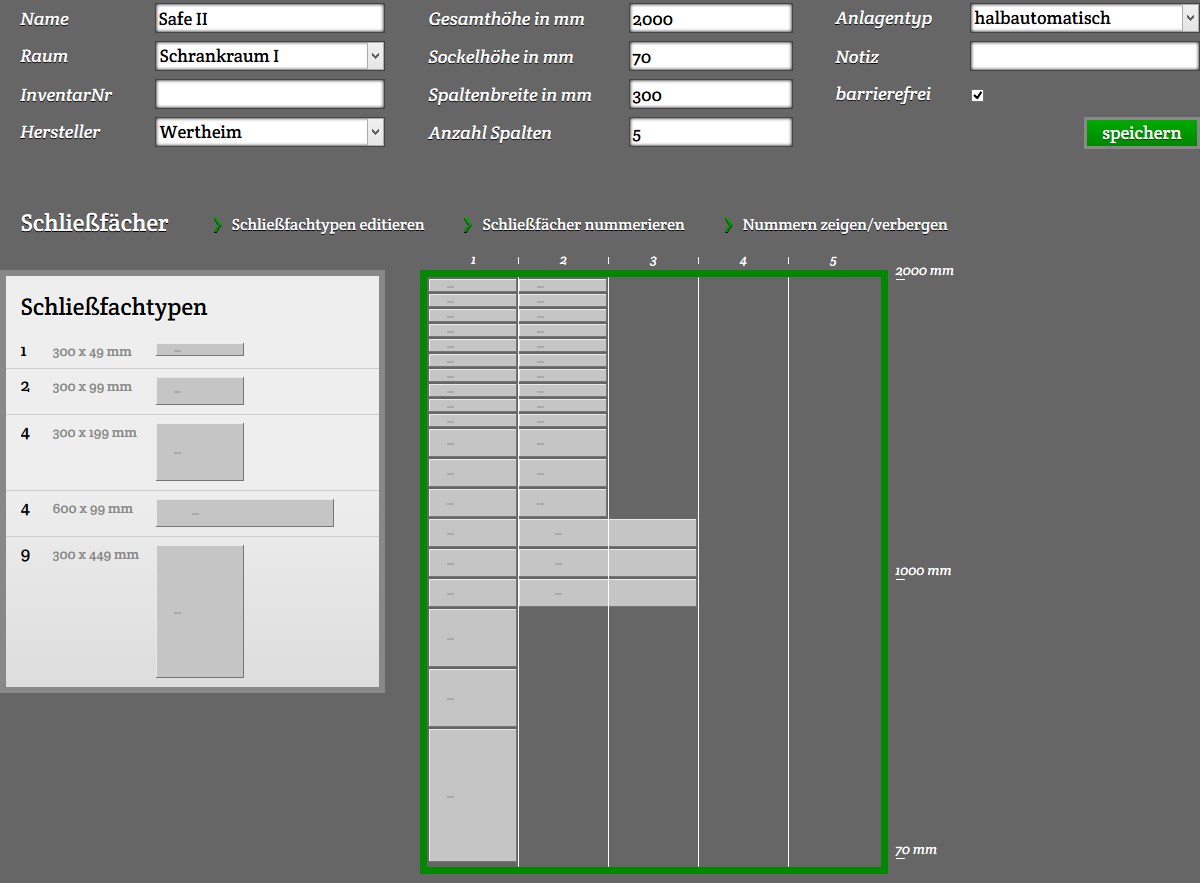Click the chevron icon before Nummern zeigen/verbergen

tap(728, 226)
